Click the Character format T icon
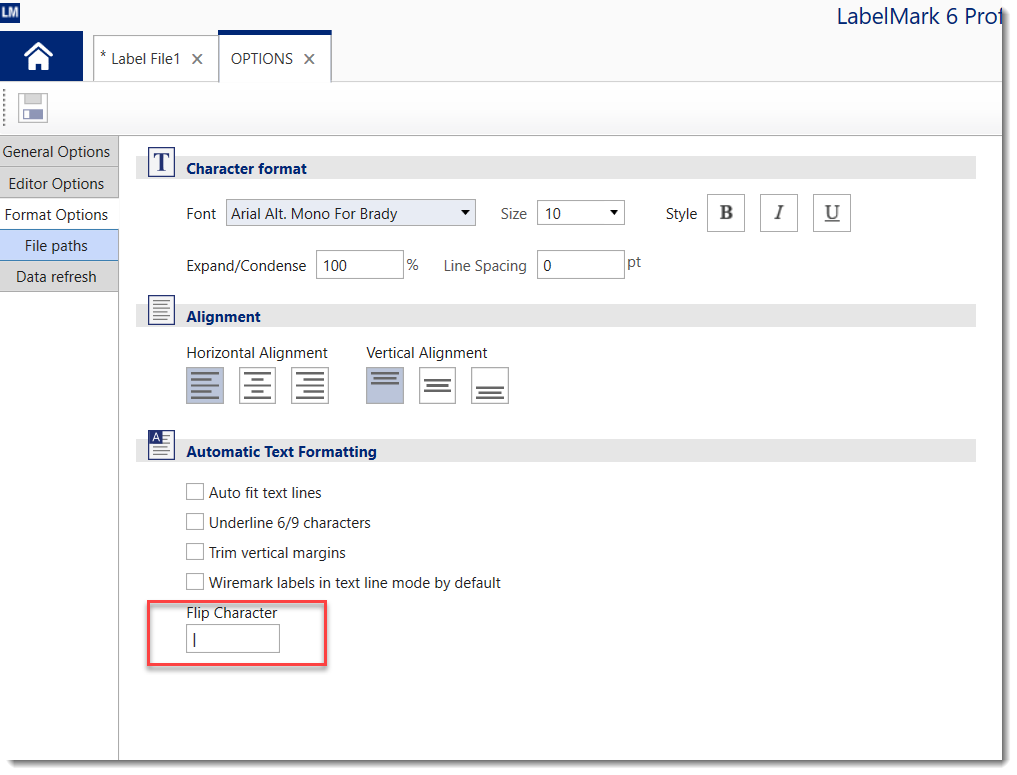This screenshot has width=1017, height=775. 162,162
